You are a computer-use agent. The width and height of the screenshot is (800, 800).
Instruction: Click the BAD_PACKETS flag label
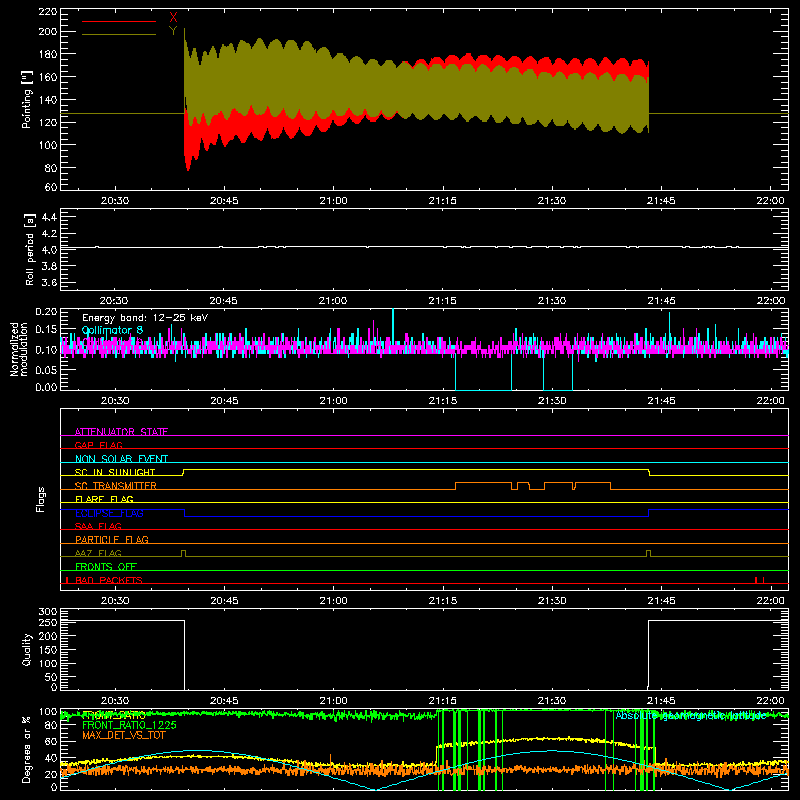pos(109,580)
